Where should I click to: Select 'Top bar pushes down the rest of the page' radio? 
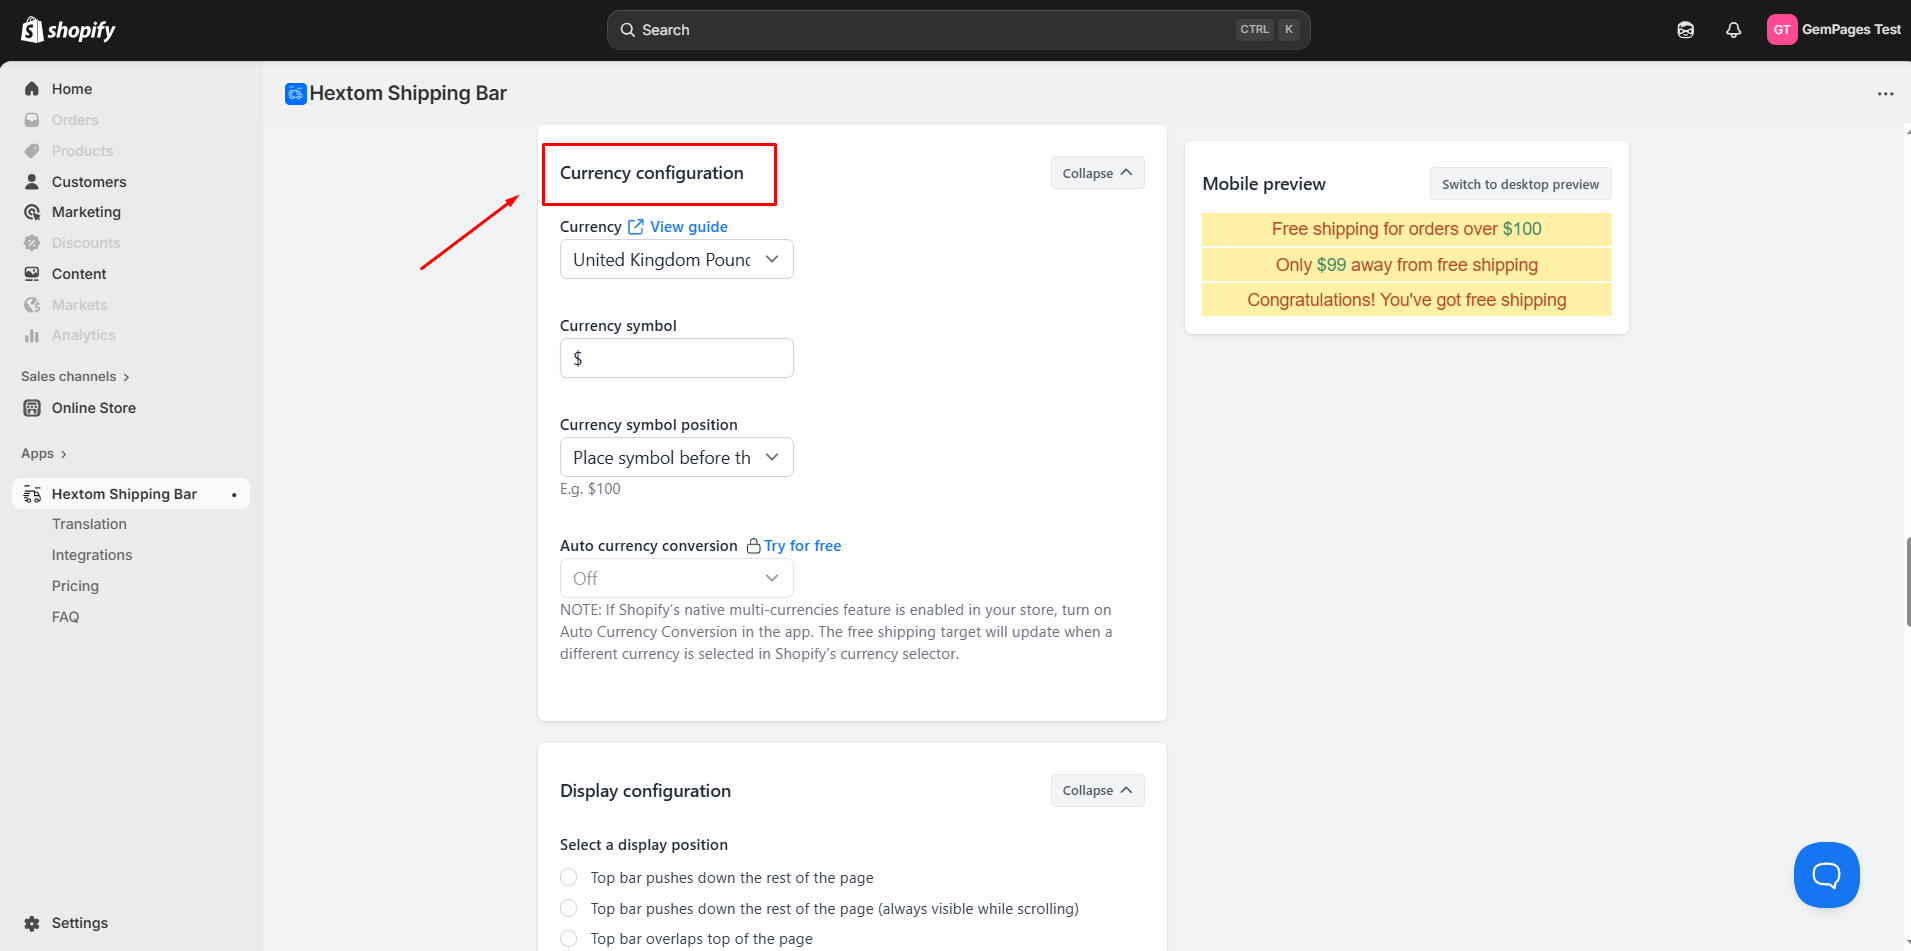pyautogui.click(x=569, y=878)
